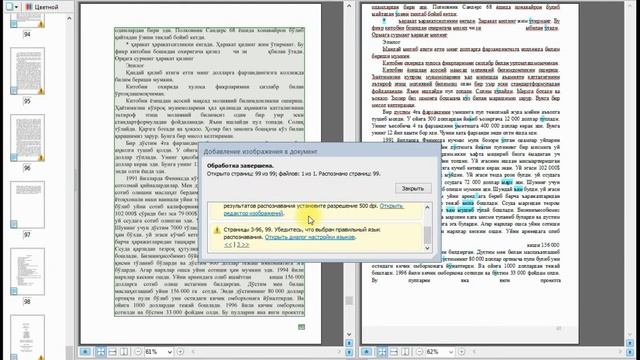Image resolution: width=640 pixels, height=360 pixels.
Task: Click the dialog message list down arrow
Action: click(x=427, y=248)
